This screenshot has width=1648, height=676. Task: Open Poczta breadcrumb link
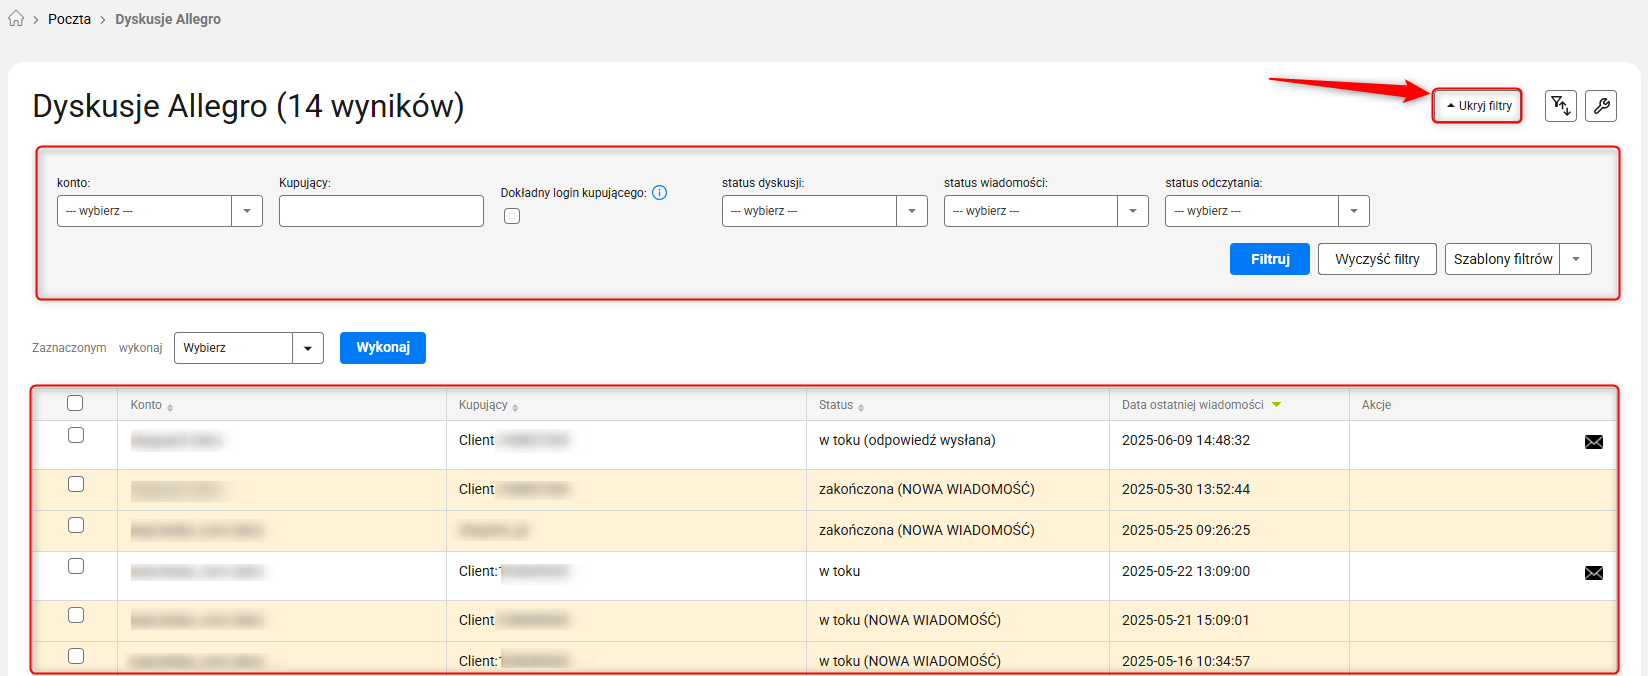(69, 19)
